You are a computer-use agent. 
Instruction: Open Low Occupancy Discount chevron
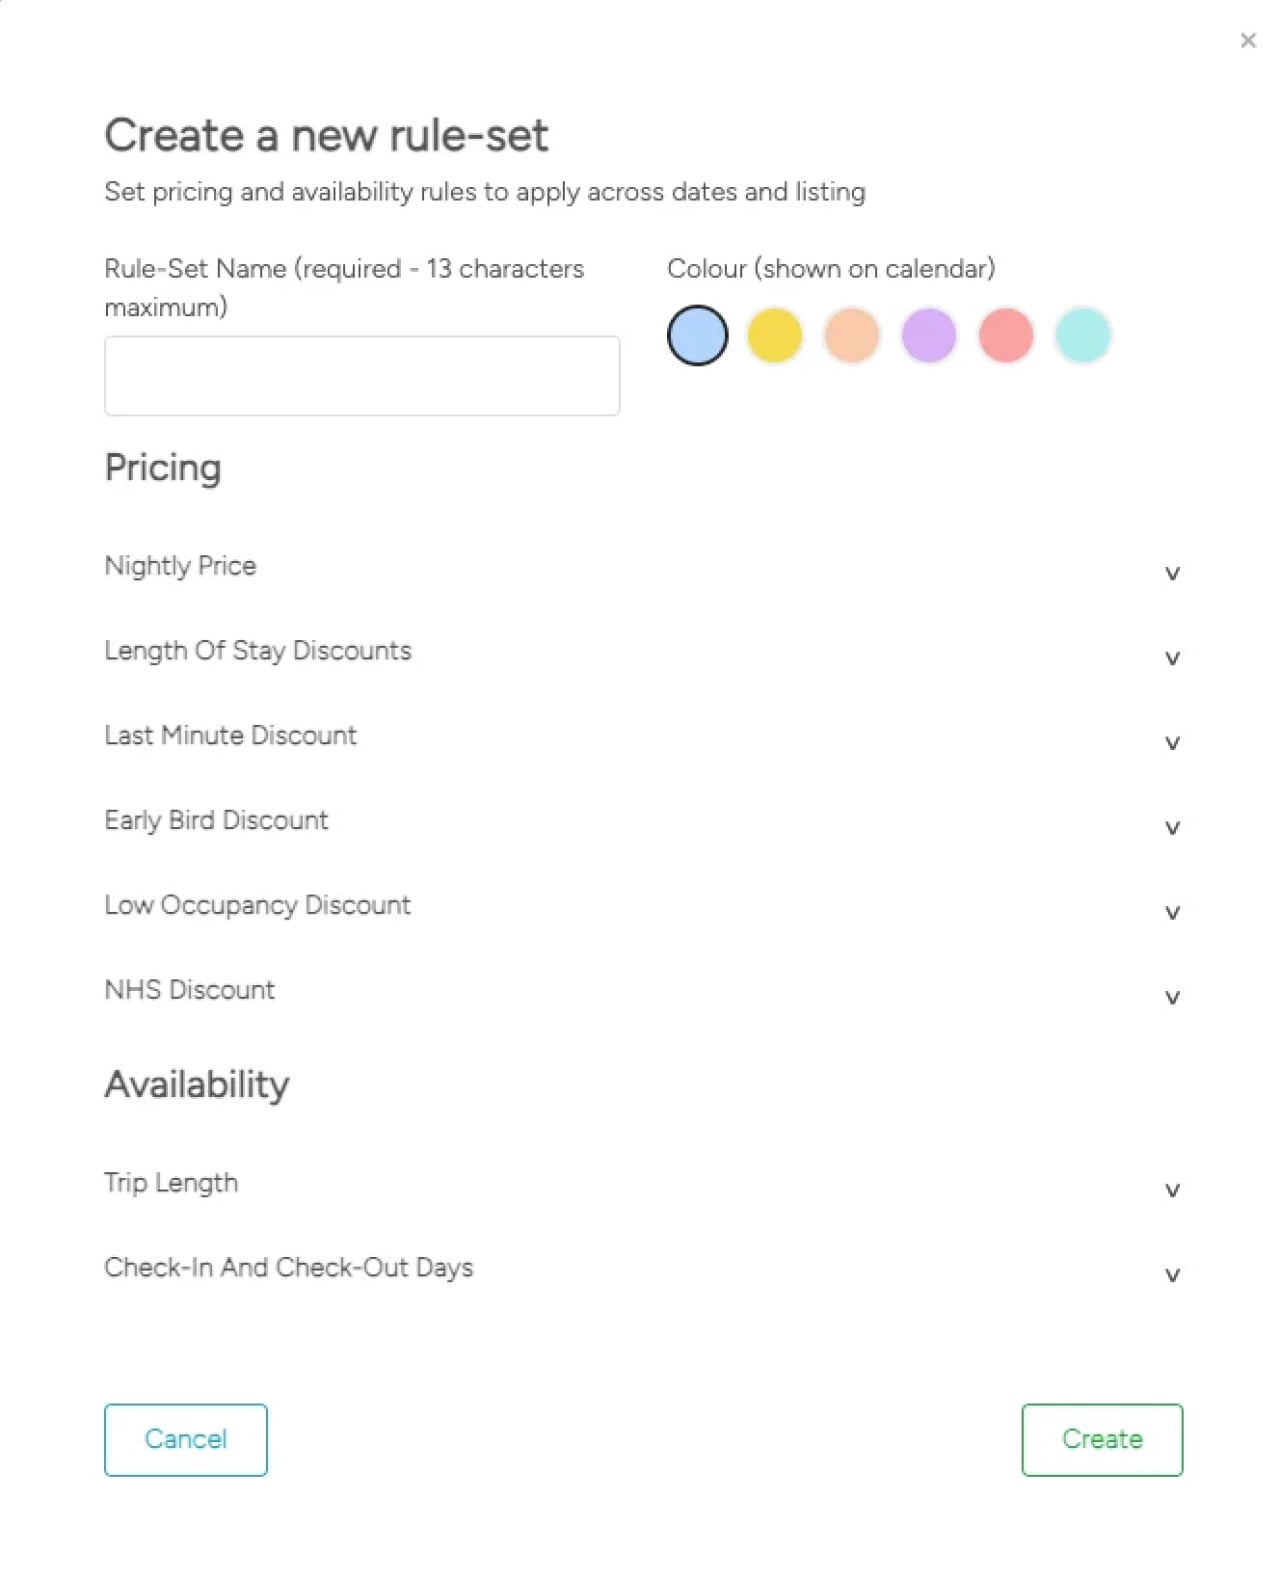pyautogui.click(x=1172, y=913)
